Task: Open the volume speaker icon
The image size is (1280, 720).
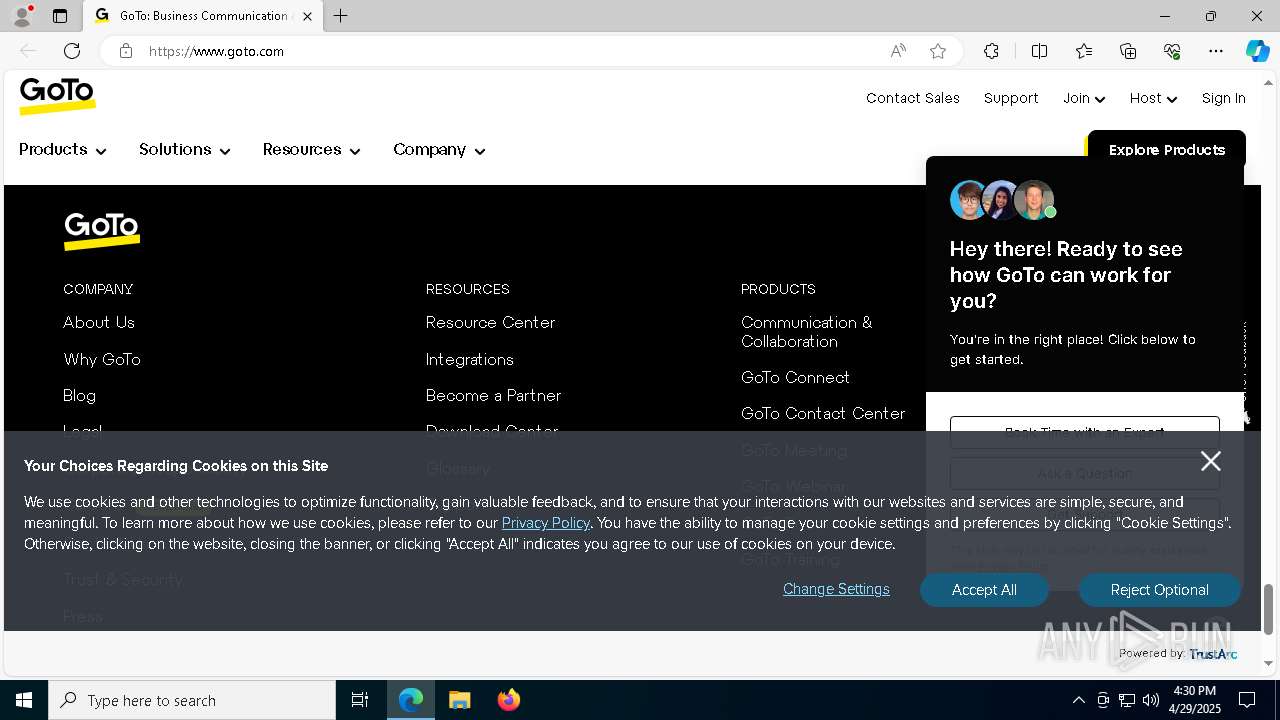Action: (x=1151, y=700)
